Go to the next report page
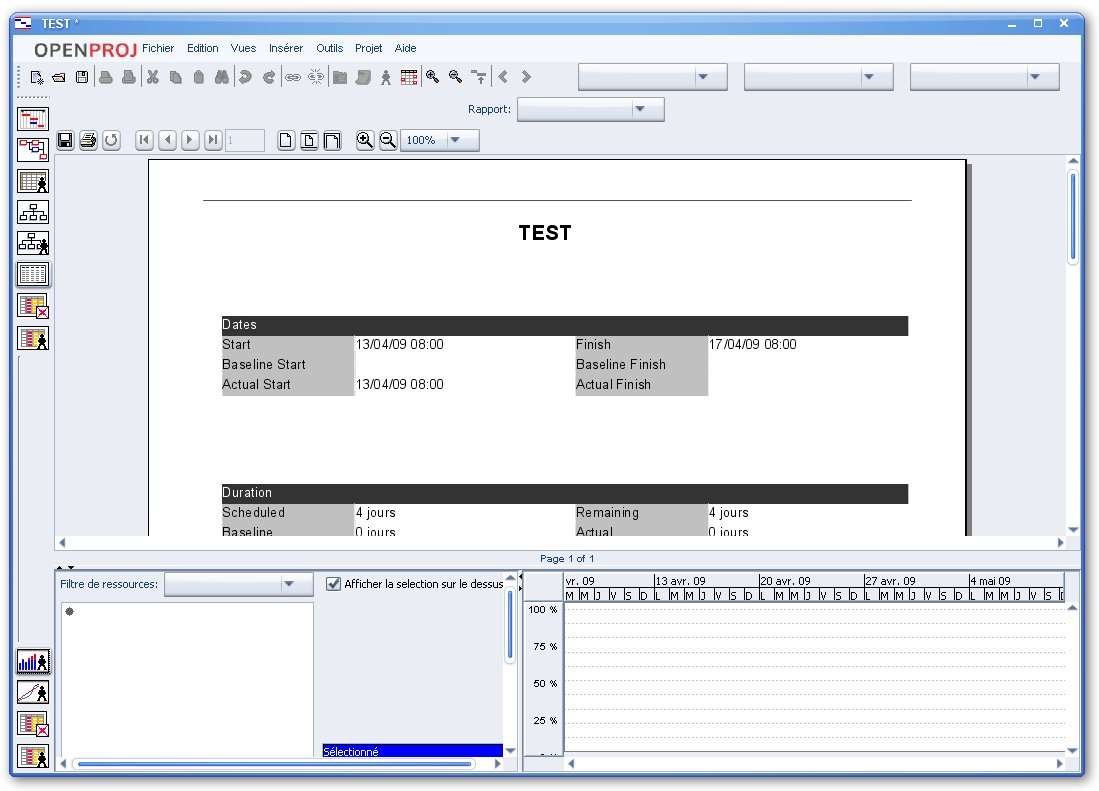Image resolution: width=1099 pixels, height=791 pixels. tap(190, 141)
